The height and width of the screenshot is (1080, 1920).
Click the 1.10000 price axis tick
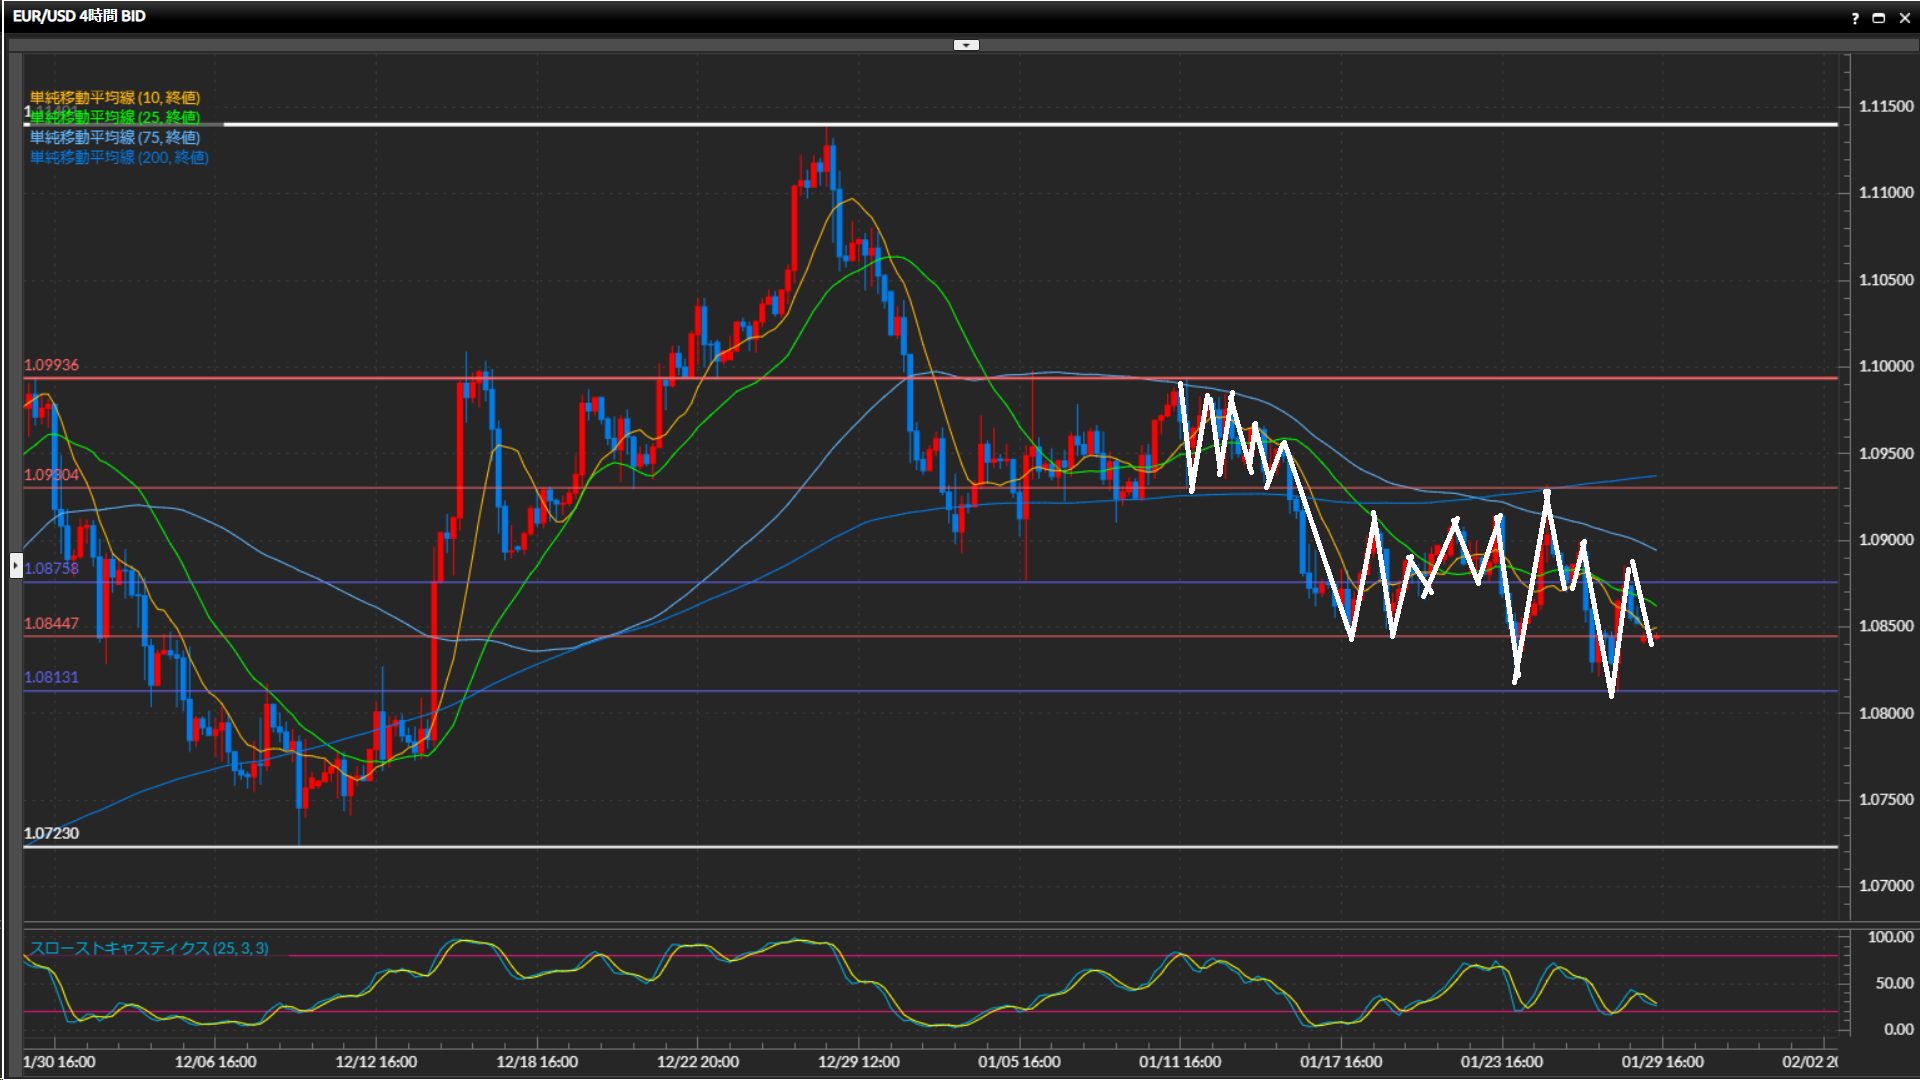pos(1885,366)
